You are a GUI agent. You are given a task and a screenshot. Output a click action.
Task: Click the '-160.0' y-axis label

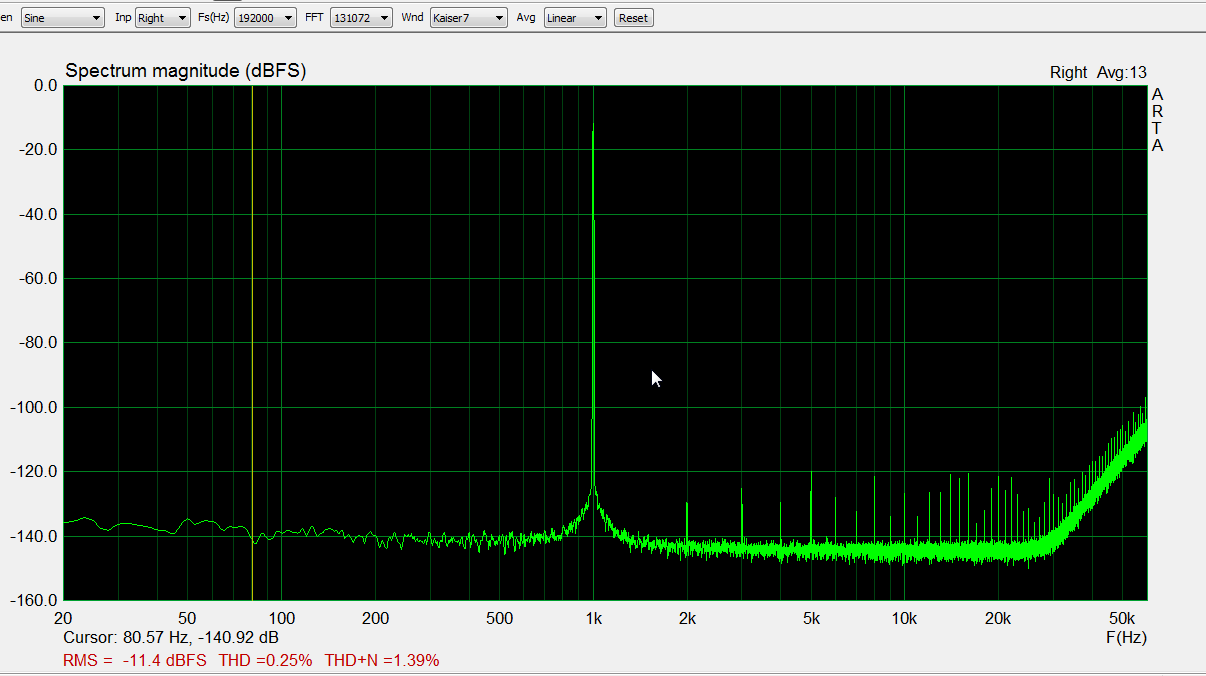click(35, 600)
